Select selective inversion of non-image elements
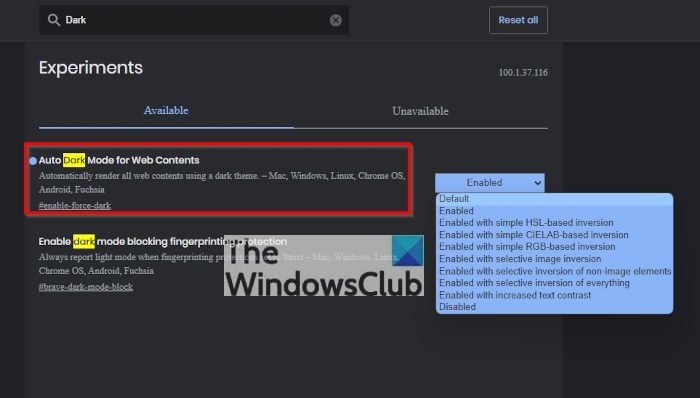 554,271
